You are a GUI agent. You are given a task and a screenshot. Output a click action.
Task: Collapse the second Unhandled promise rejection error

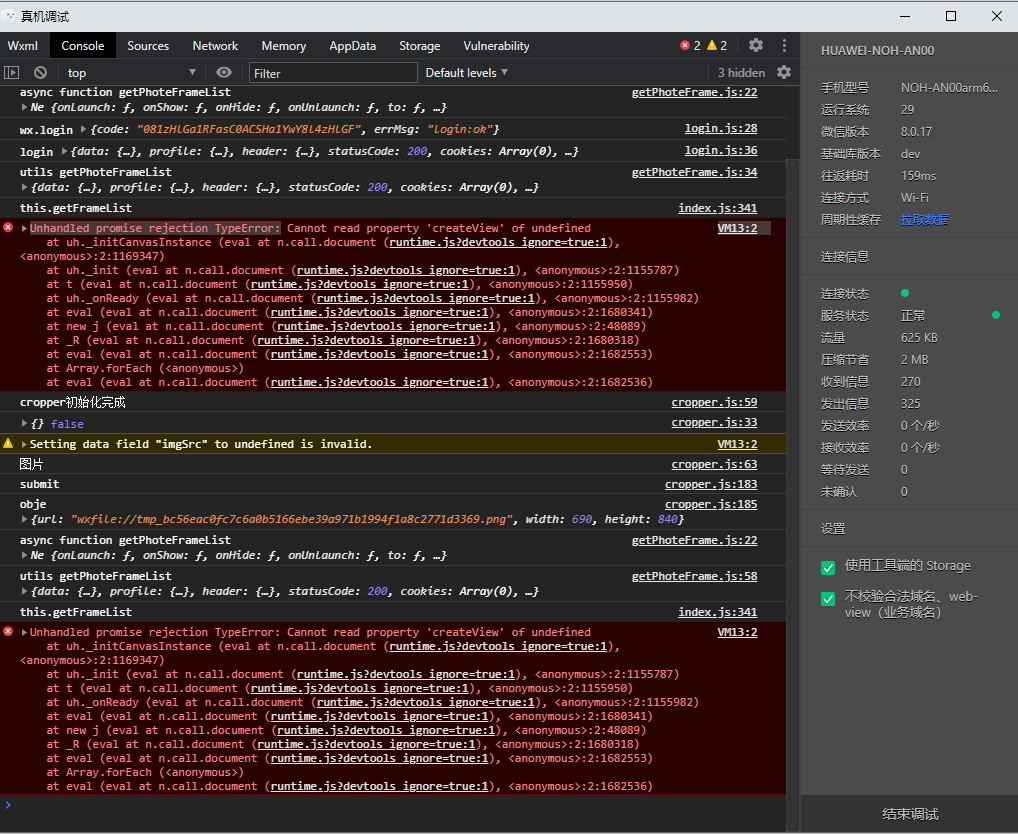(24, 632)
